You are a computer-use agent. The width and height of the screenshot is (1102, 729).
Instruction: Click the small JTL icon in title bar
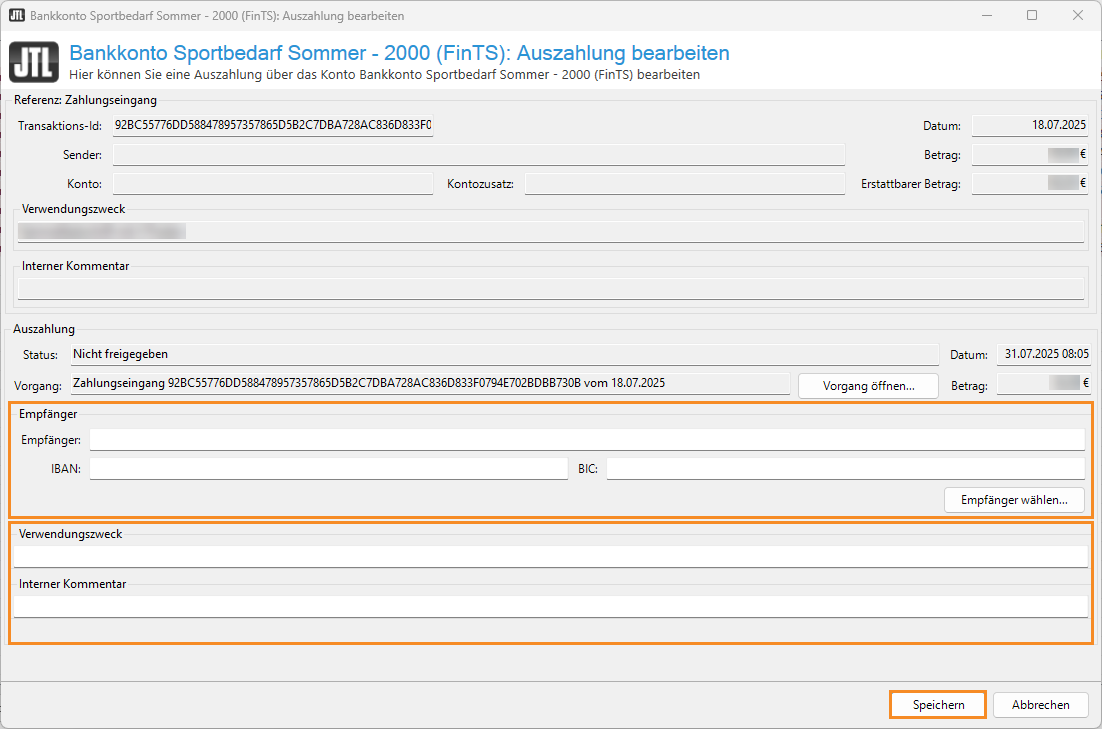point(16,16)
